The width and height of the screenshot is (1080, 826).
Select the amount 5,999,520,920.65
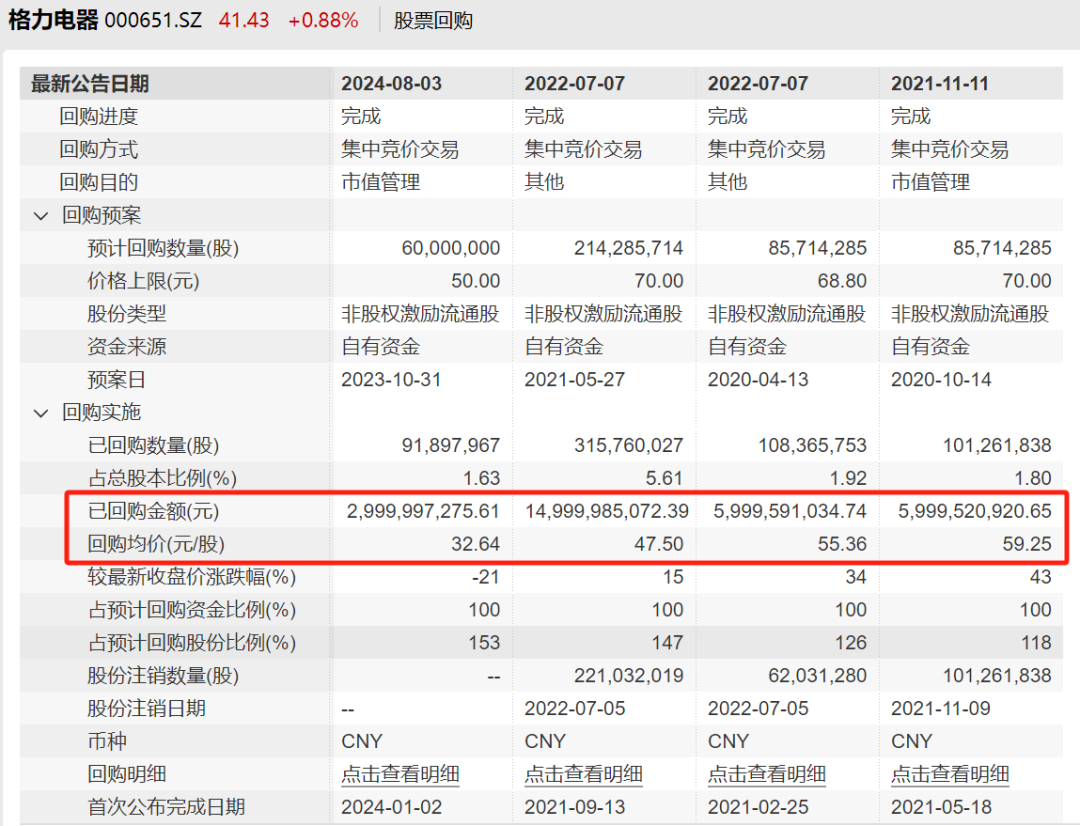click(x=975, y=511)
